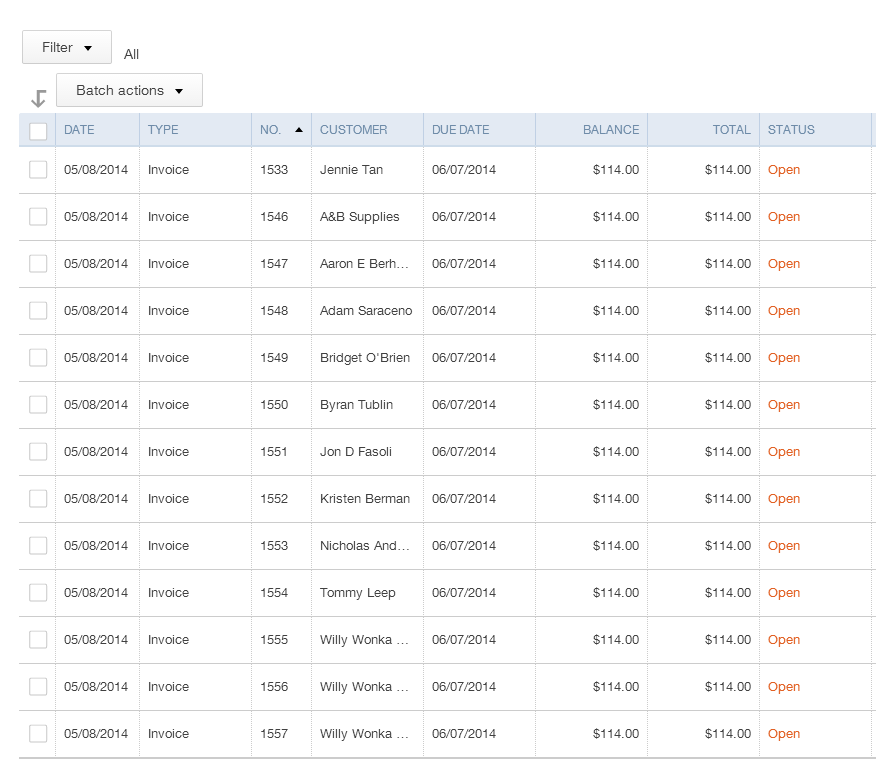Click date 05/08/2014 for invoice 1548
The width and height of the screenshot is (876, 775).
[96, 311]
